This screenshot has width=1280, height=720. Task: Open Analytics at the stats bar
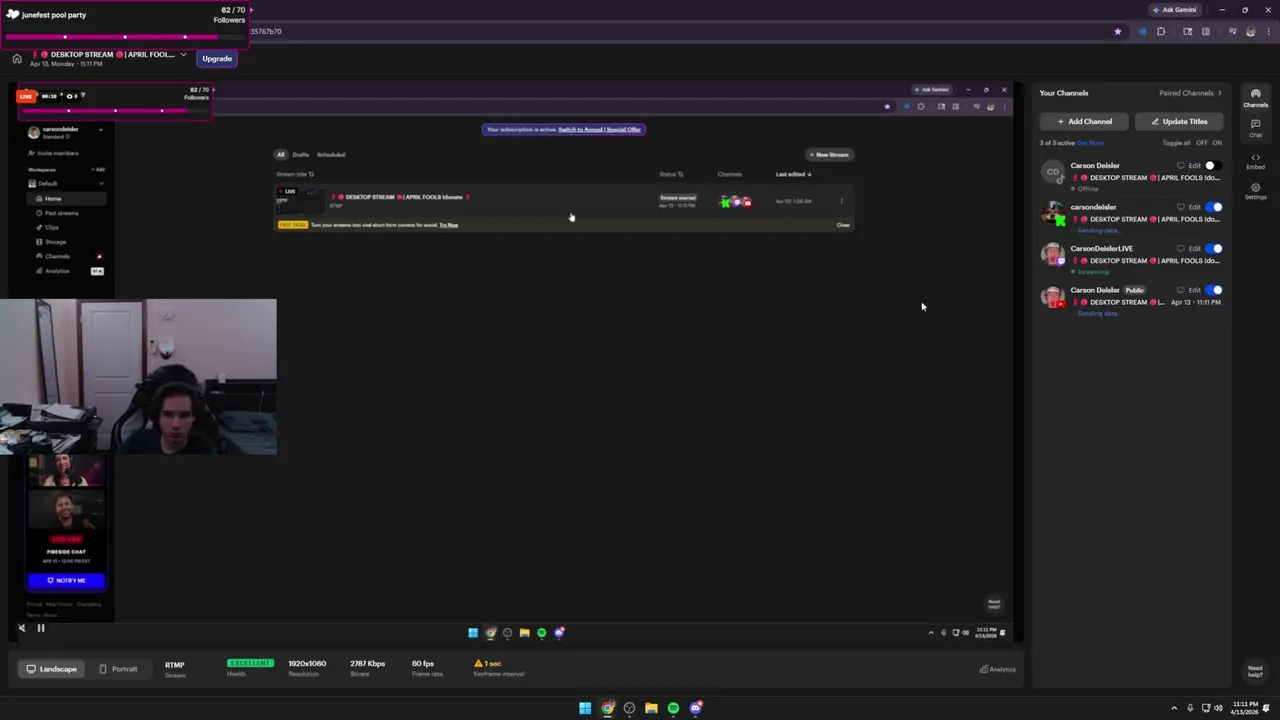pyautogui.click(x=998, y=669)
